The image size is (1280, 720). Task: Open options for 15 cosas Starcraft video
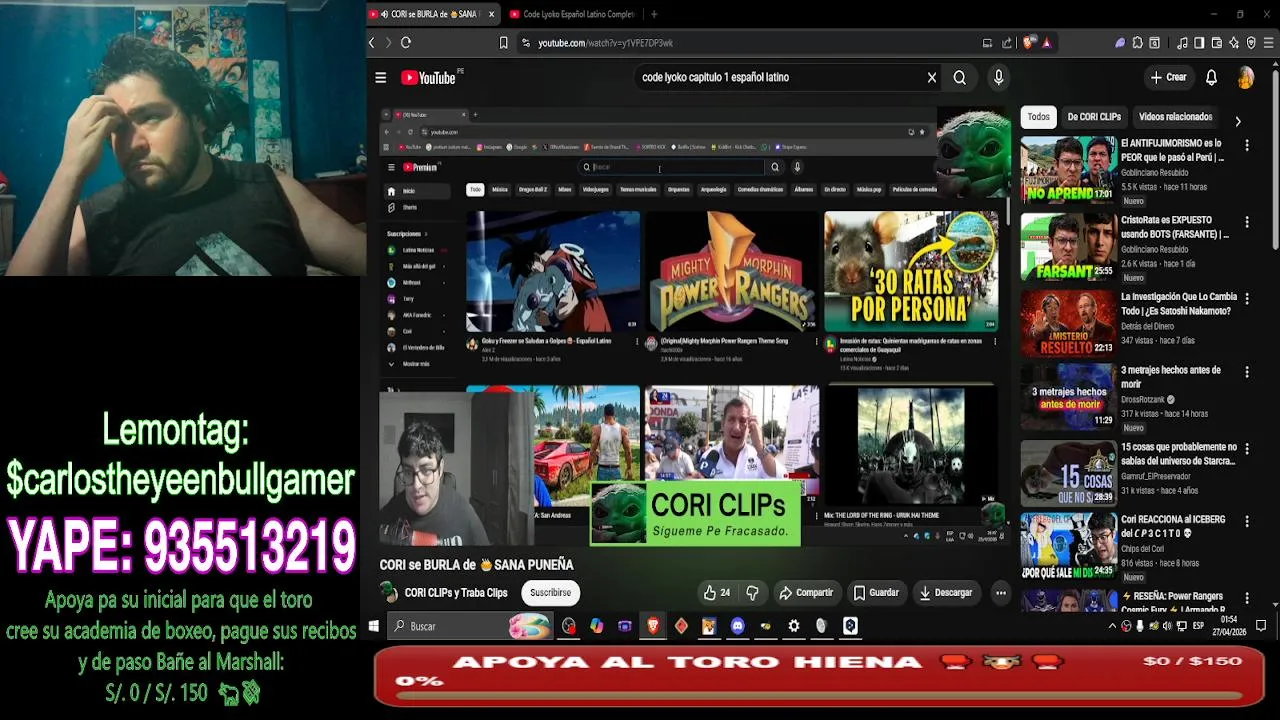coord(1246,449)
